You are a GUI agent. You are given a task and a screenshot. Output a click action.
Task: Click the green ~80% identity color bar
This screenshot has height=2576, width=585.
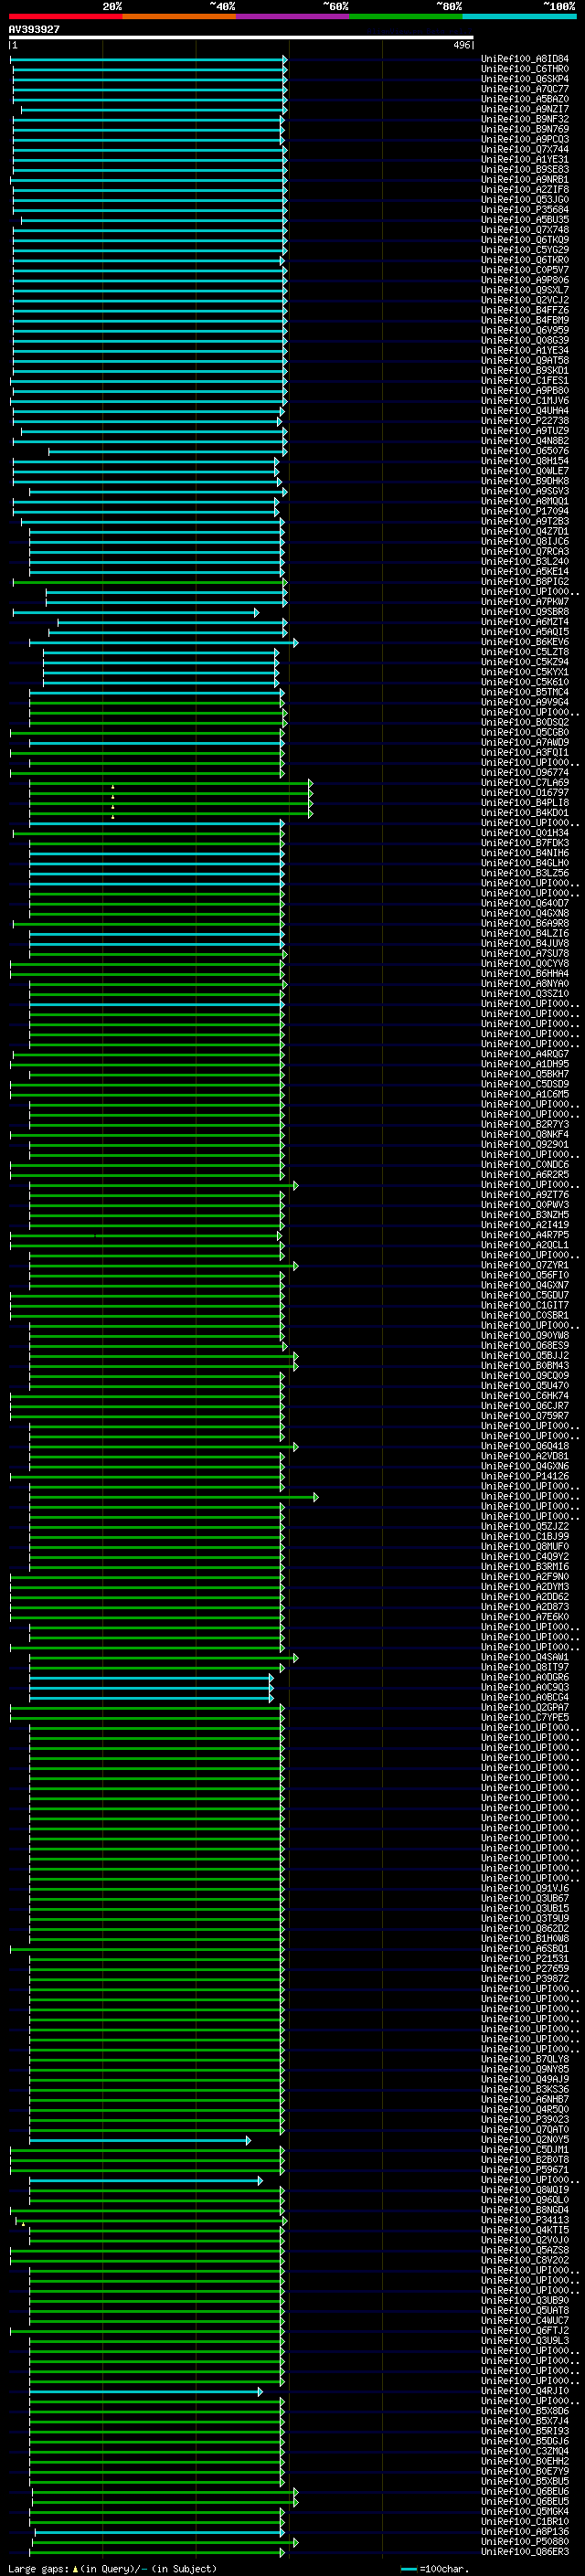[x=406, y=17]
